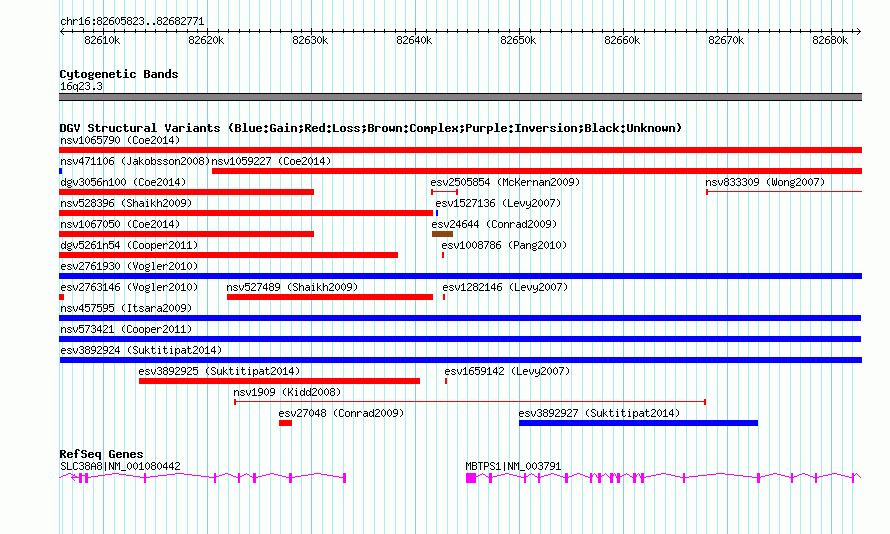Click the gray 16q23.3 cytogenetic band bar
This screenshot has height=534, width=890.
[x=460, y=97]
